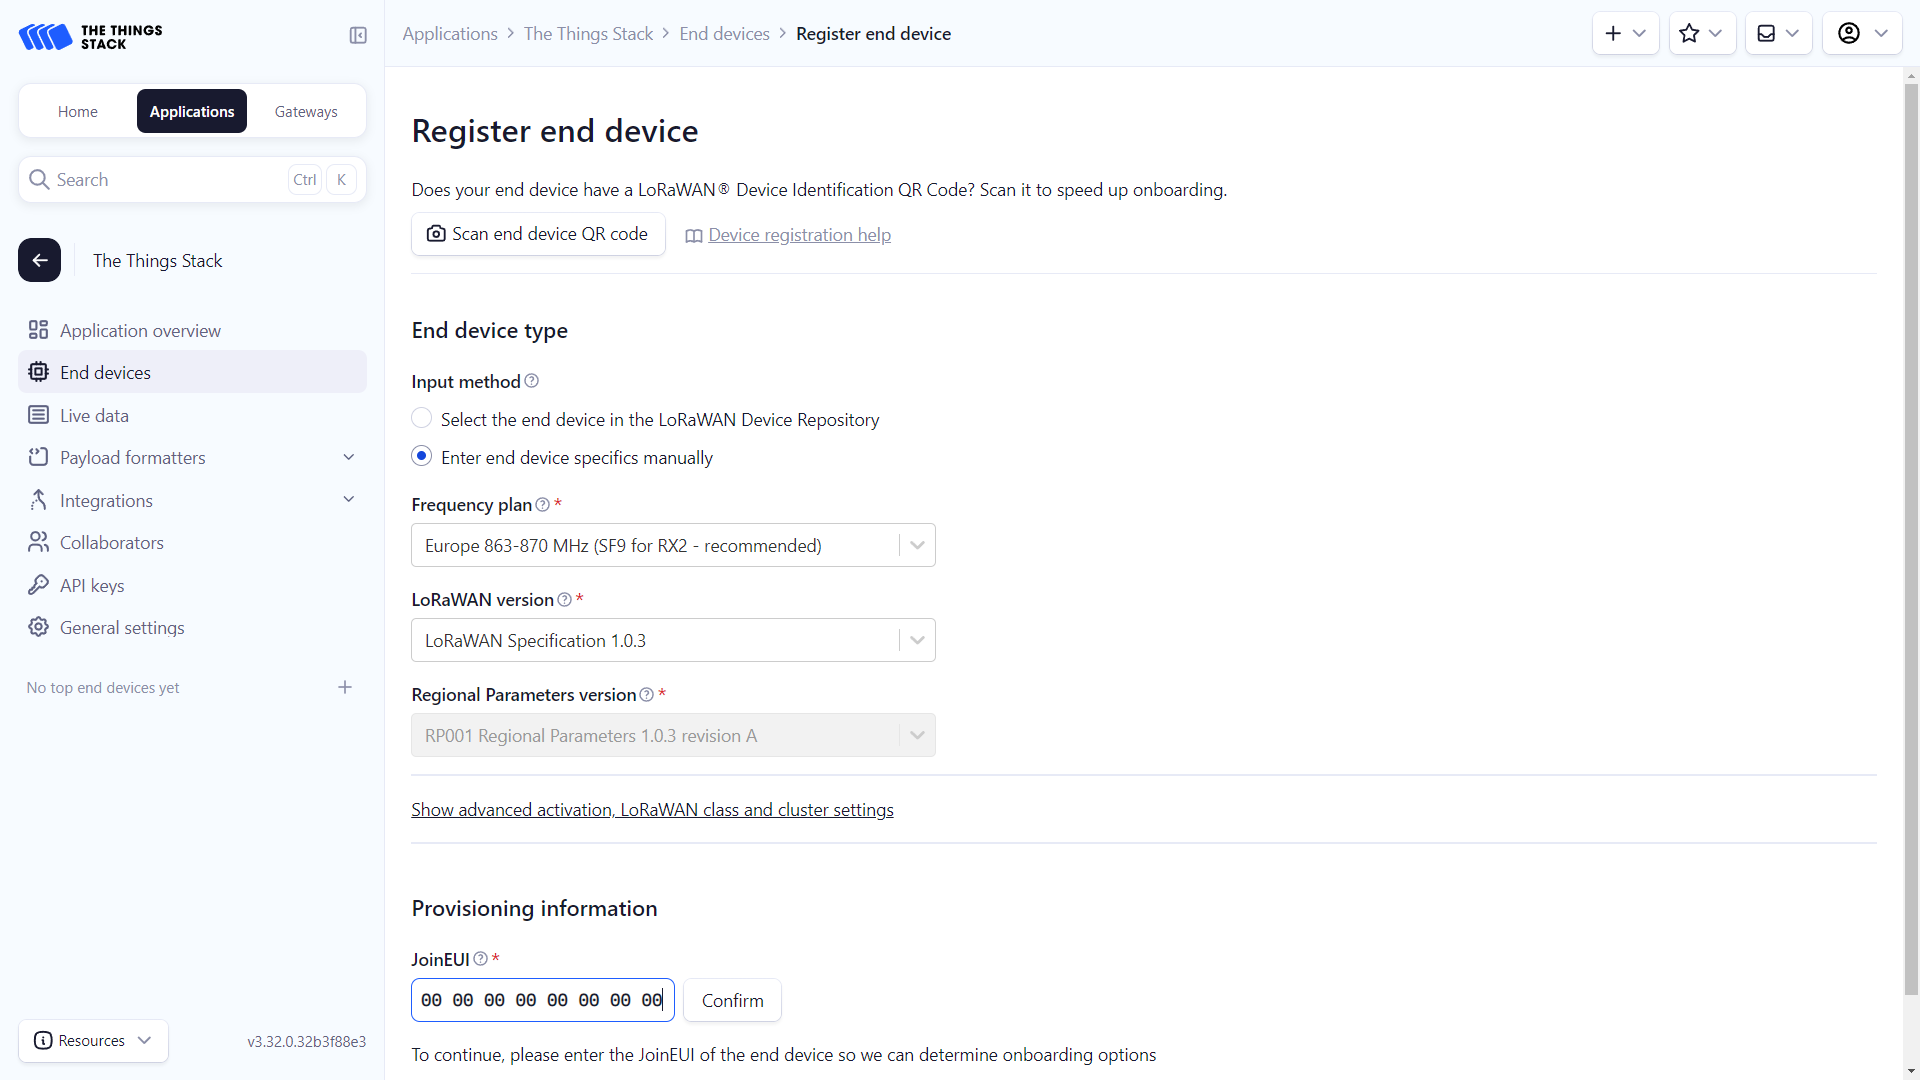1920x1080 pixels.
Task: Show advanced activation and cluster settings
Action: click(651, 810)
